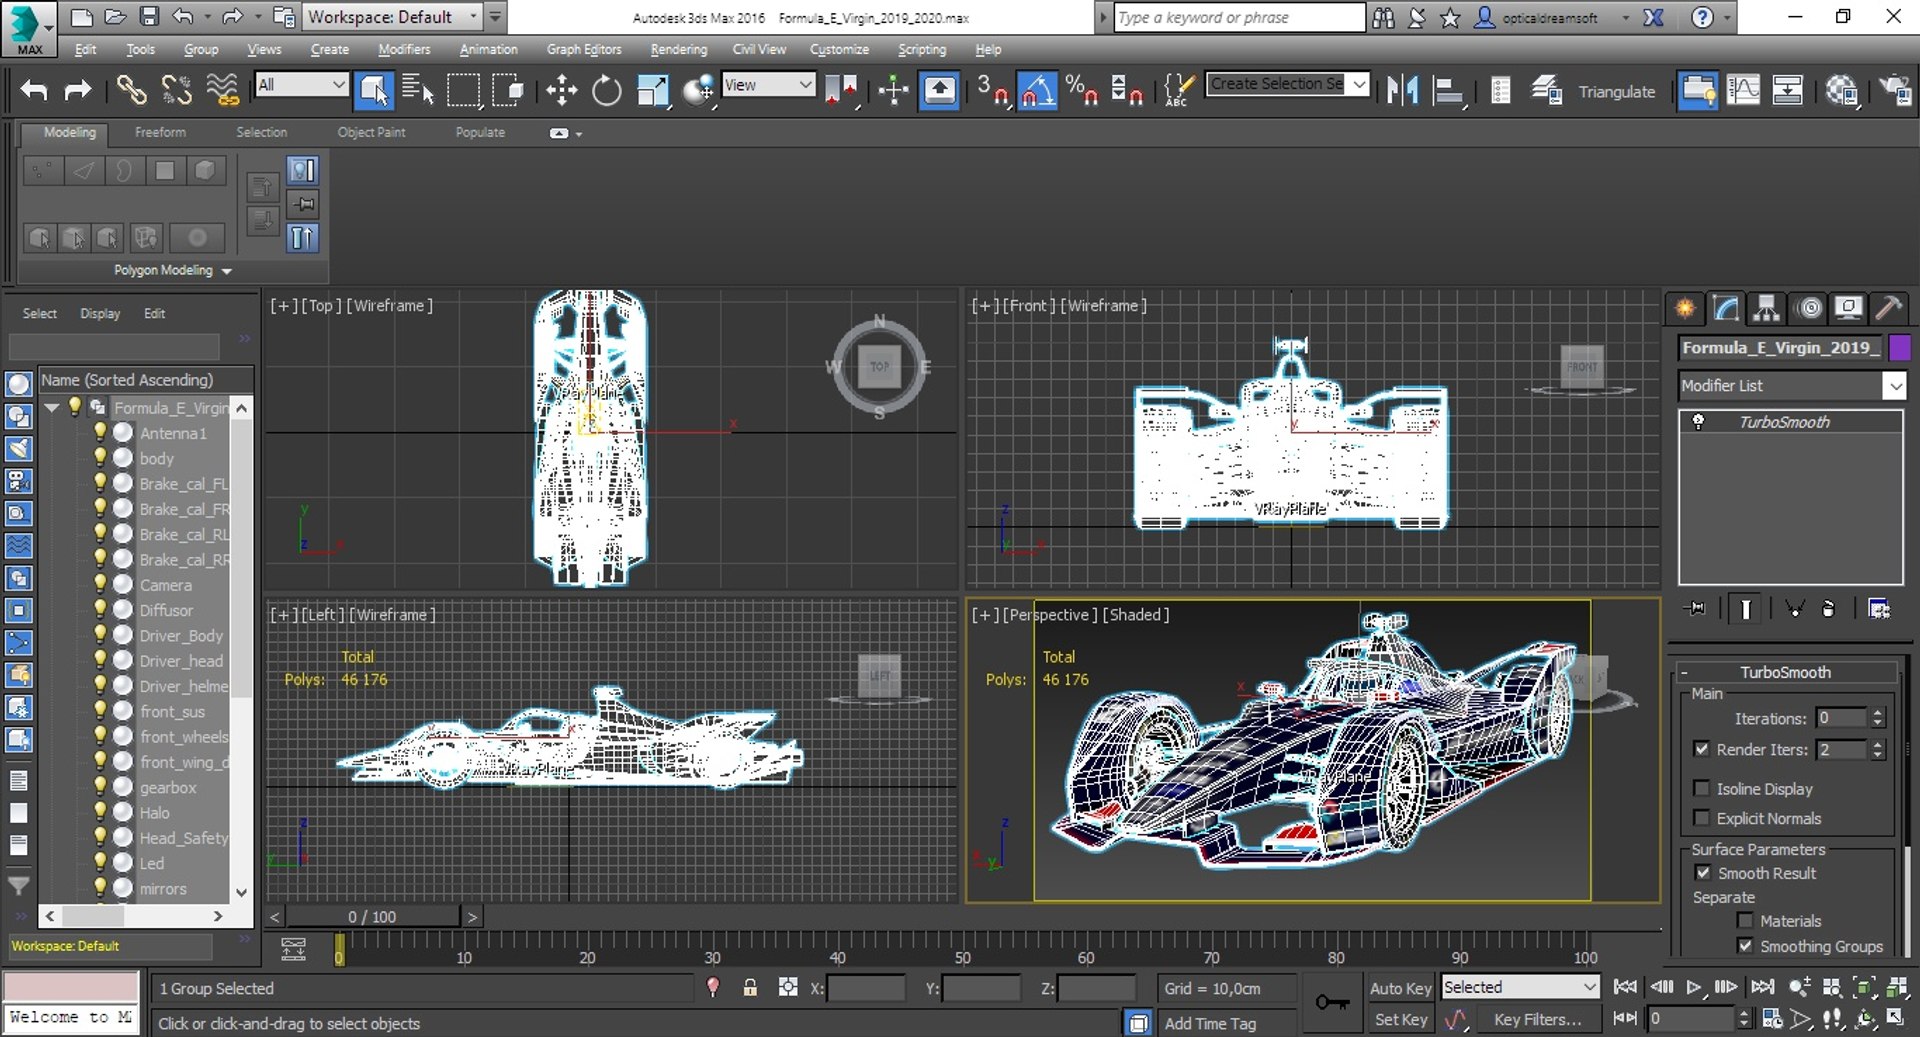Open the Utilities command panel tab
Image resolution: width=1920 pixels, height=1037 pixels.
coord(1889,308)
